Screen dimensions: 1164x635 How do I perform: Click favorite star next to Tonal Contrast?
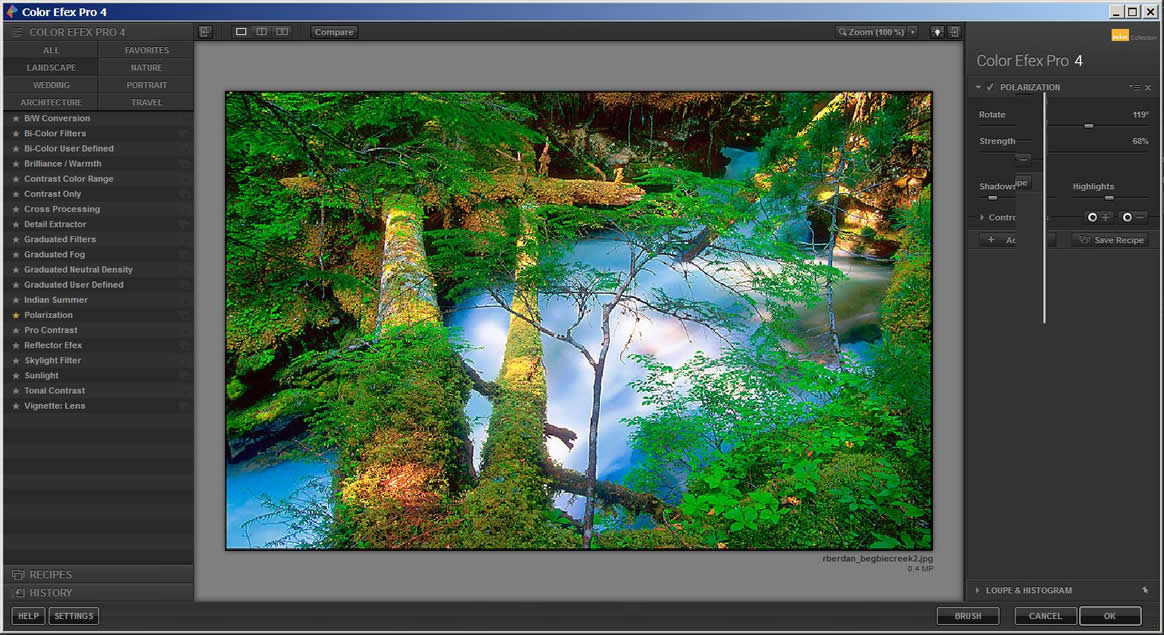click(x=16, y=391)
